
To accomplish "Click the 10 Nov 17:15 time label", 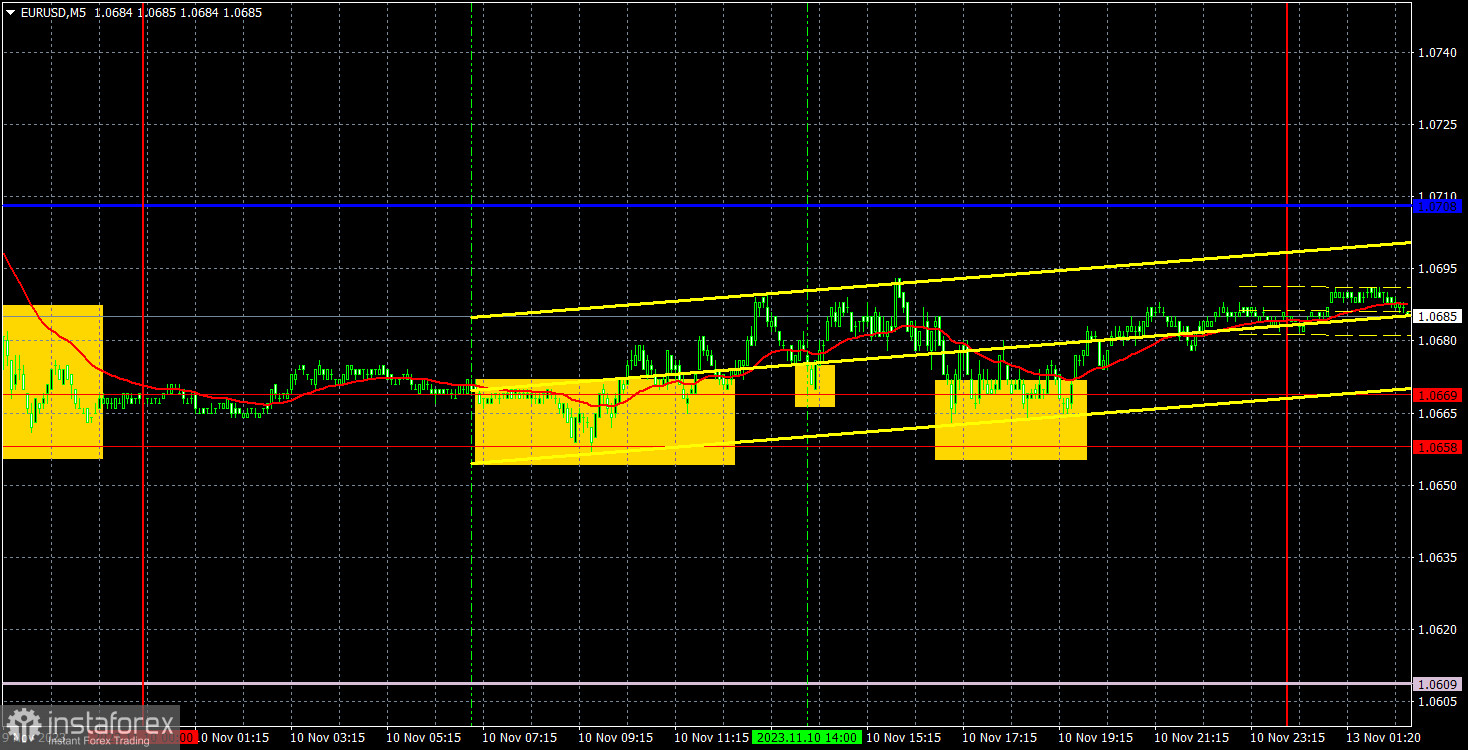I will [999, 738].
